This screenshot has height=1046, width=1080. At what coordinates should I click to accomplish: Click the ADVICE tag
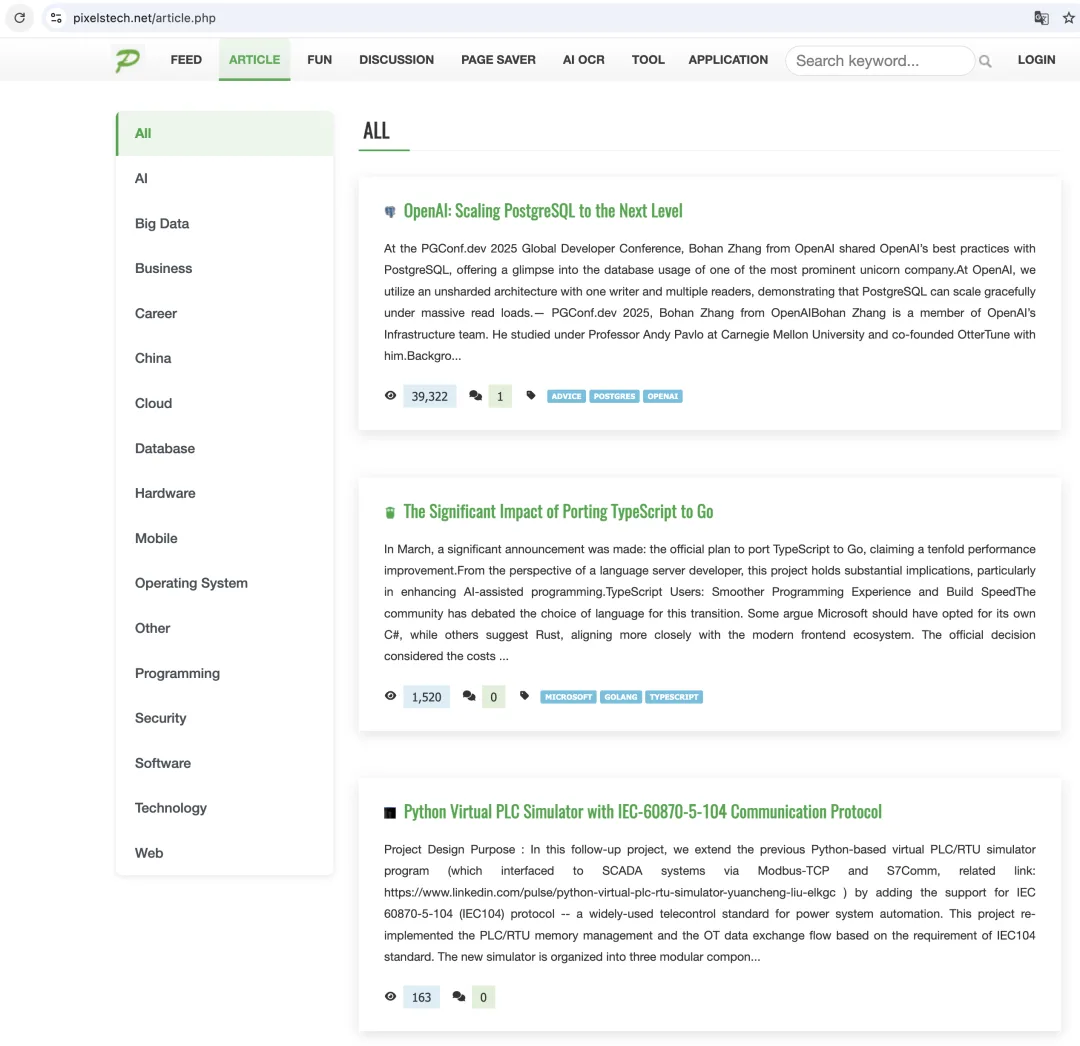coord(566,396)
